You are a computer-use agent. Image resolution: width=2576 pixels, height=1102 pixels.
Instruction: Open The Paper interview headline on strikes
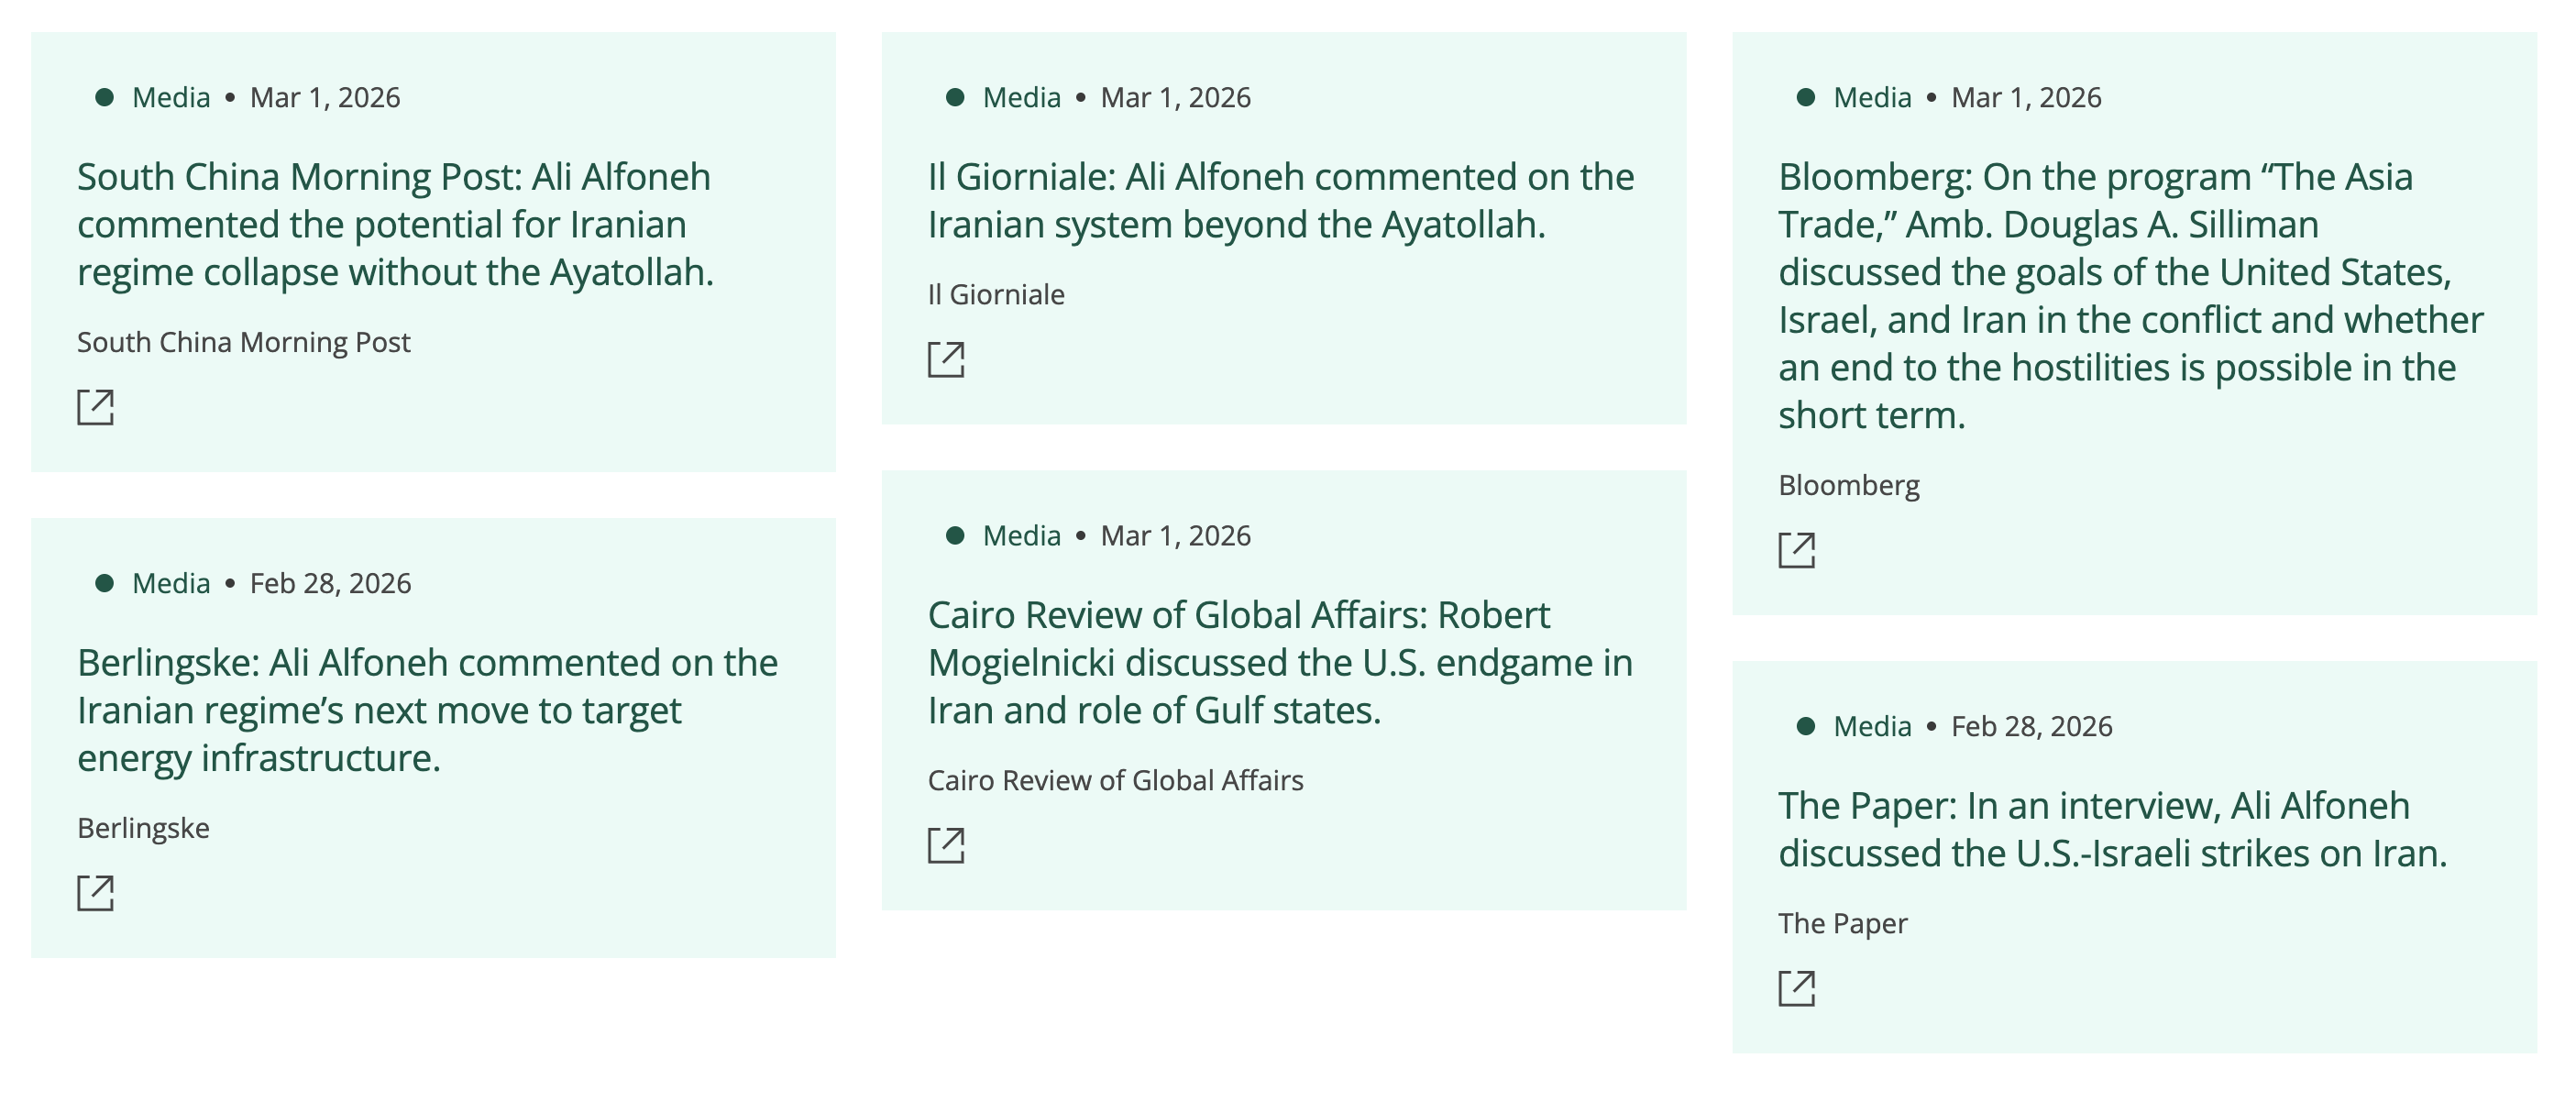[2112, 829]
